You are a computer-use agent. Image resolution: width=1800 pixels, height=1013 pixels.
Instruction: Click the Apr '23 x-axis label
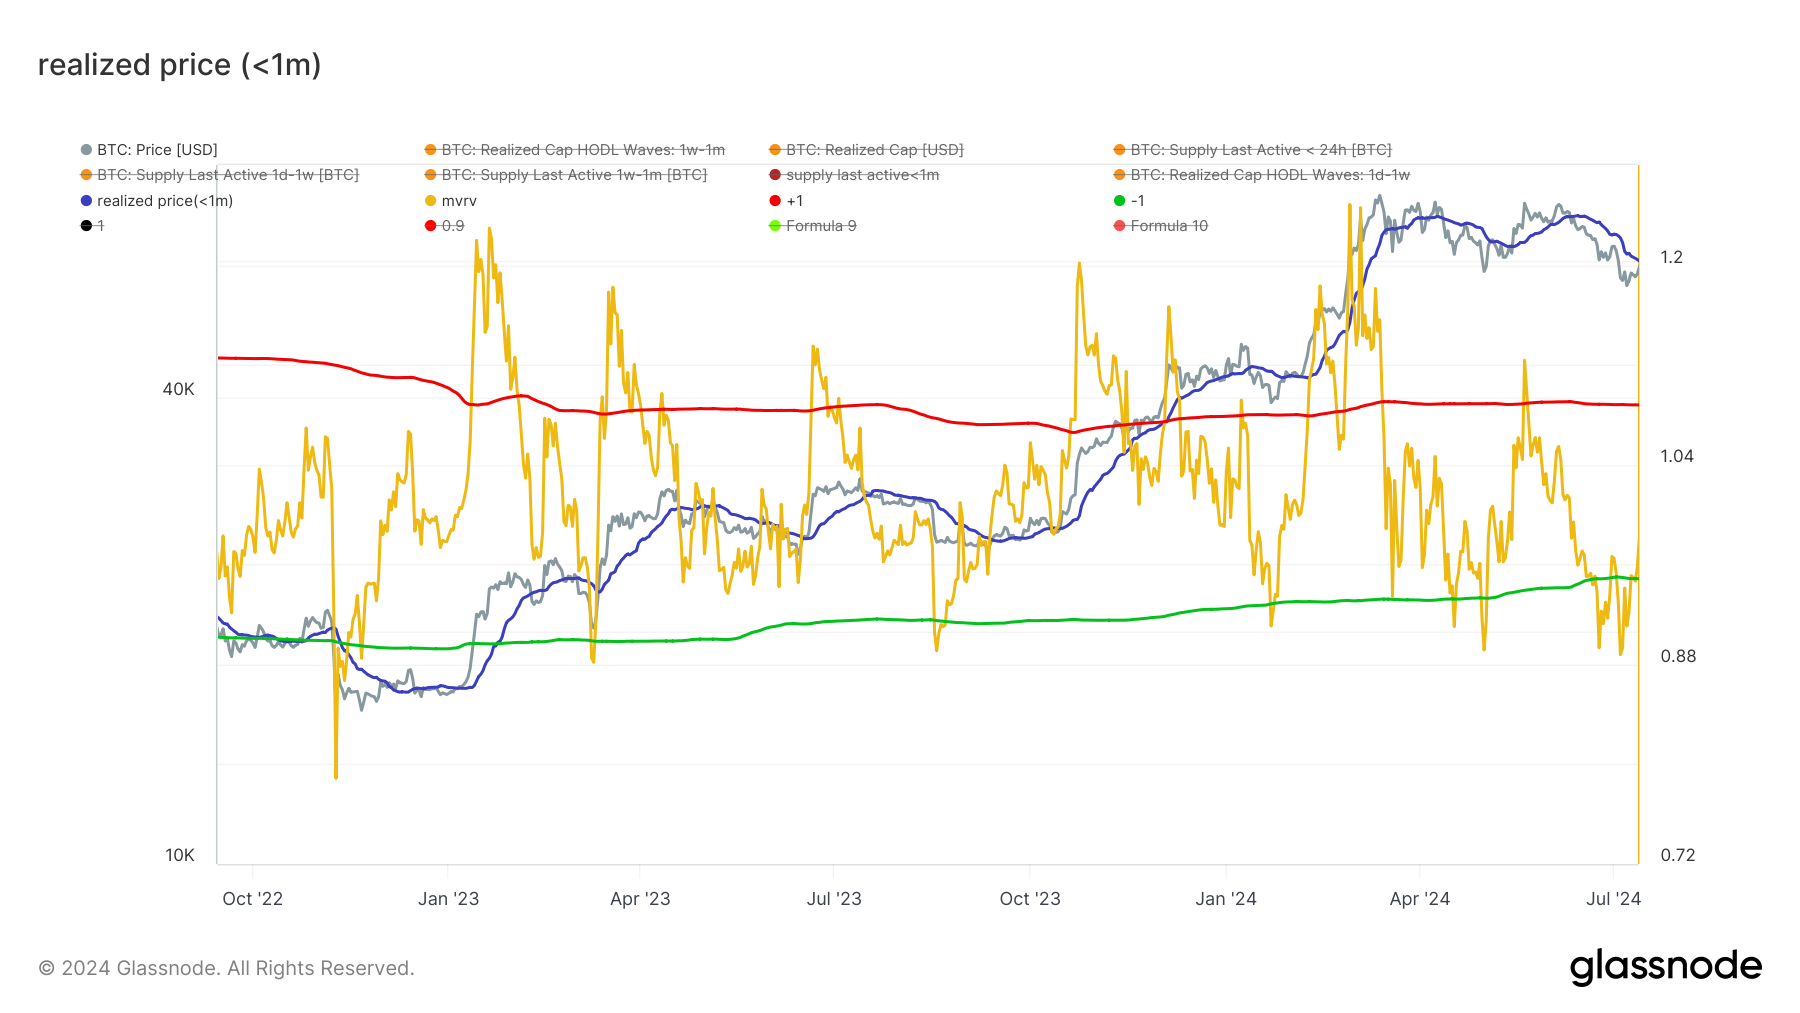tap(640, 899)
